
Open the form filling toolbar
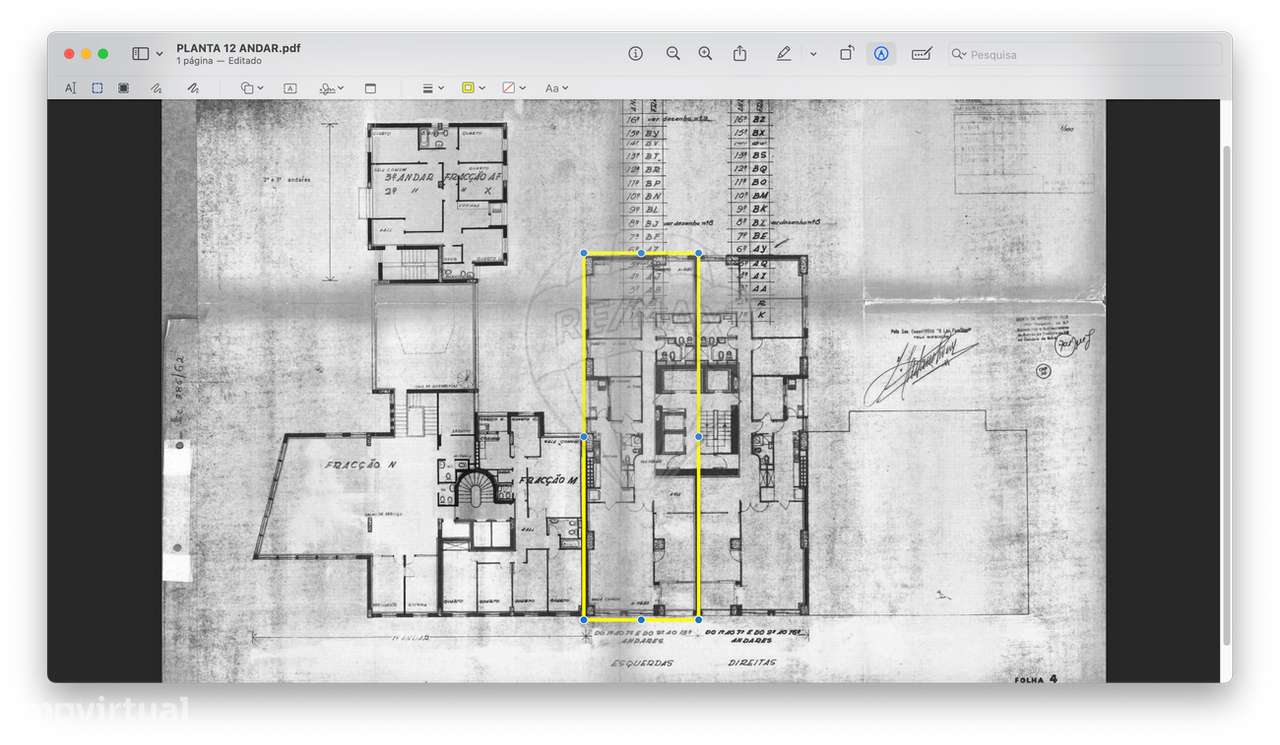tap(922, 54)
